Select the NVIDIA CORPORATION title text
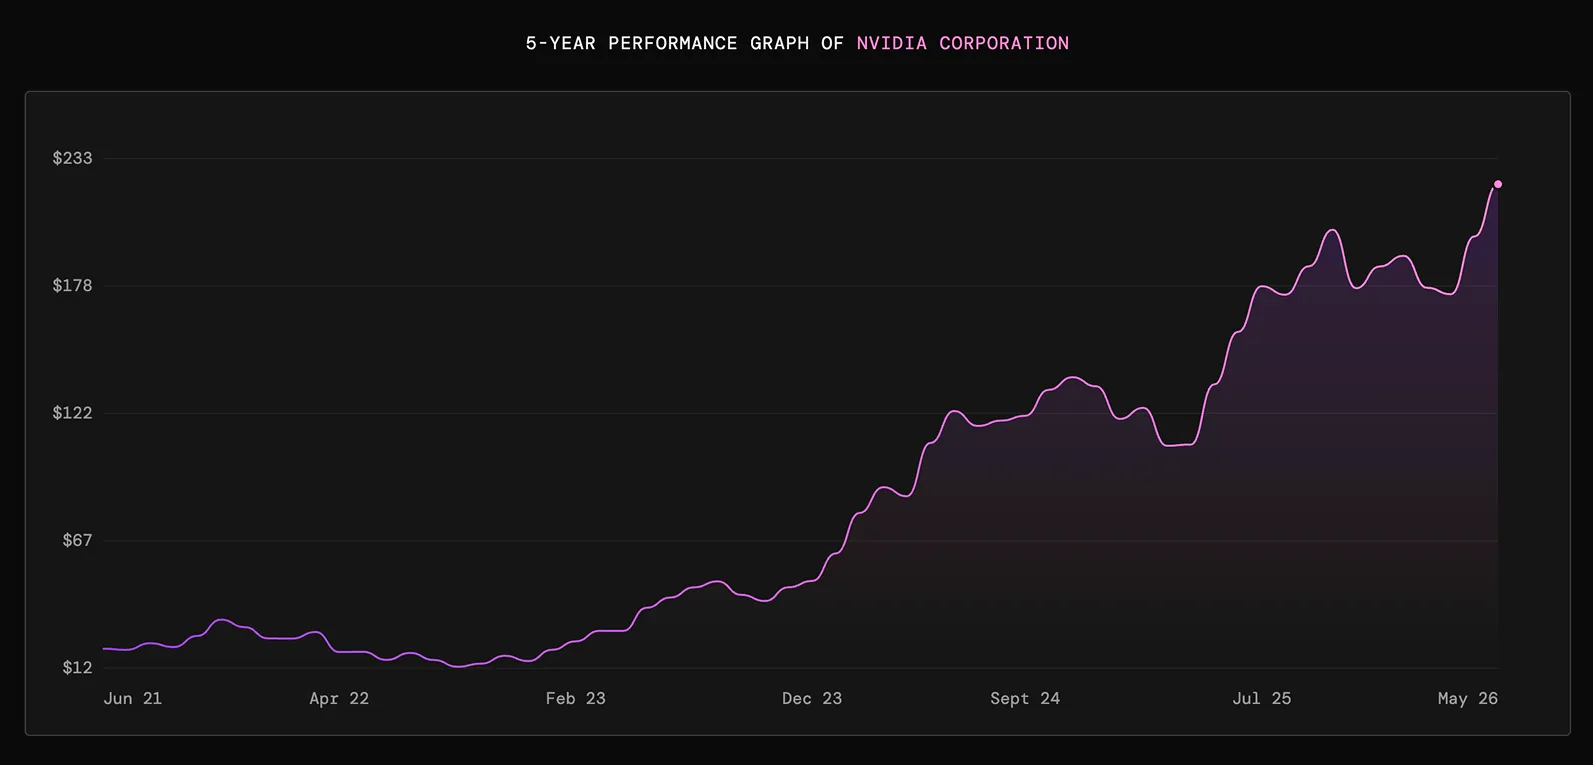 click(x=963, y=43)
